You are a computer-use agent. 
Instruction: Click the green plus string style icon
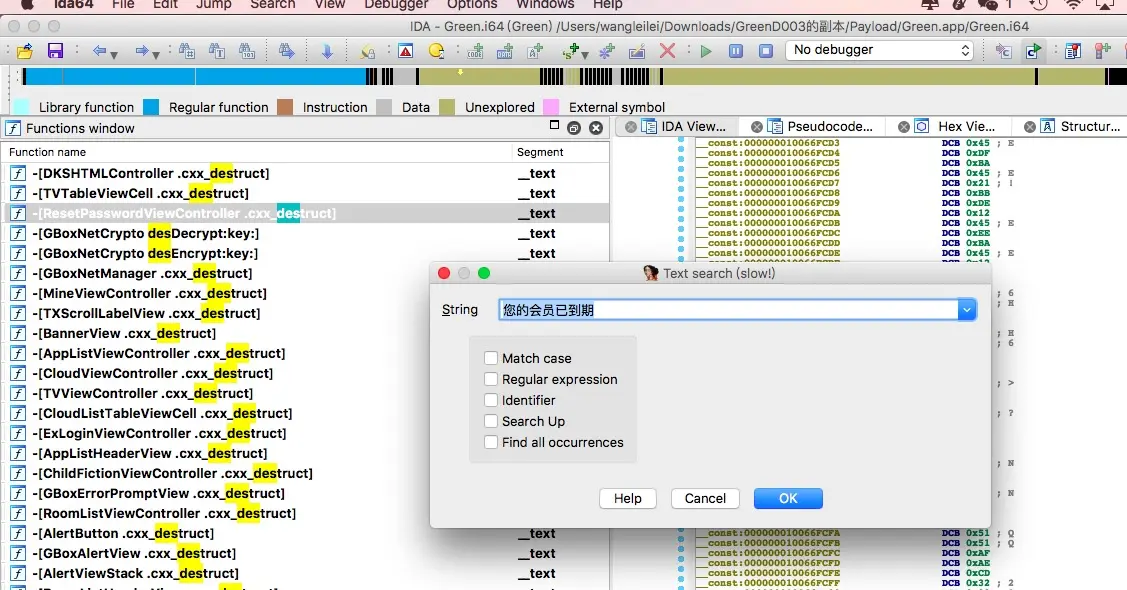571,51
